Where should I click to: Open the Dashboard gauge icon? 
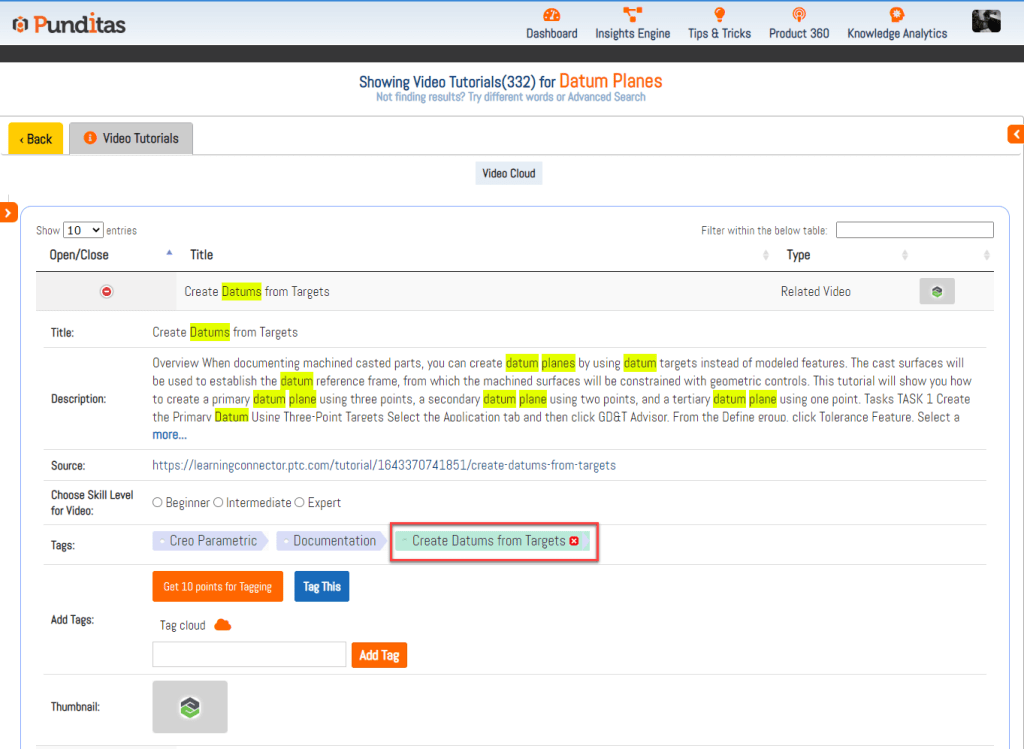551,15
